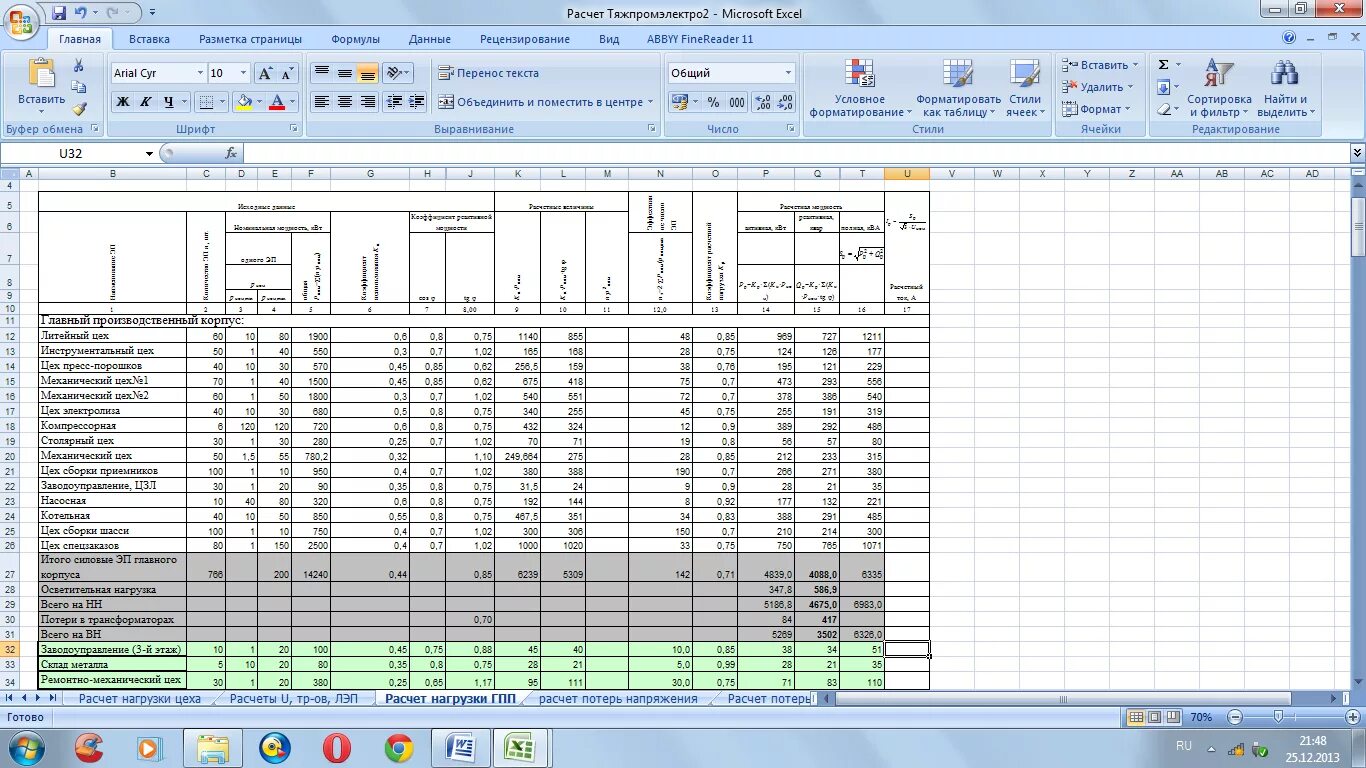Toggle align text right

(367, 102)
